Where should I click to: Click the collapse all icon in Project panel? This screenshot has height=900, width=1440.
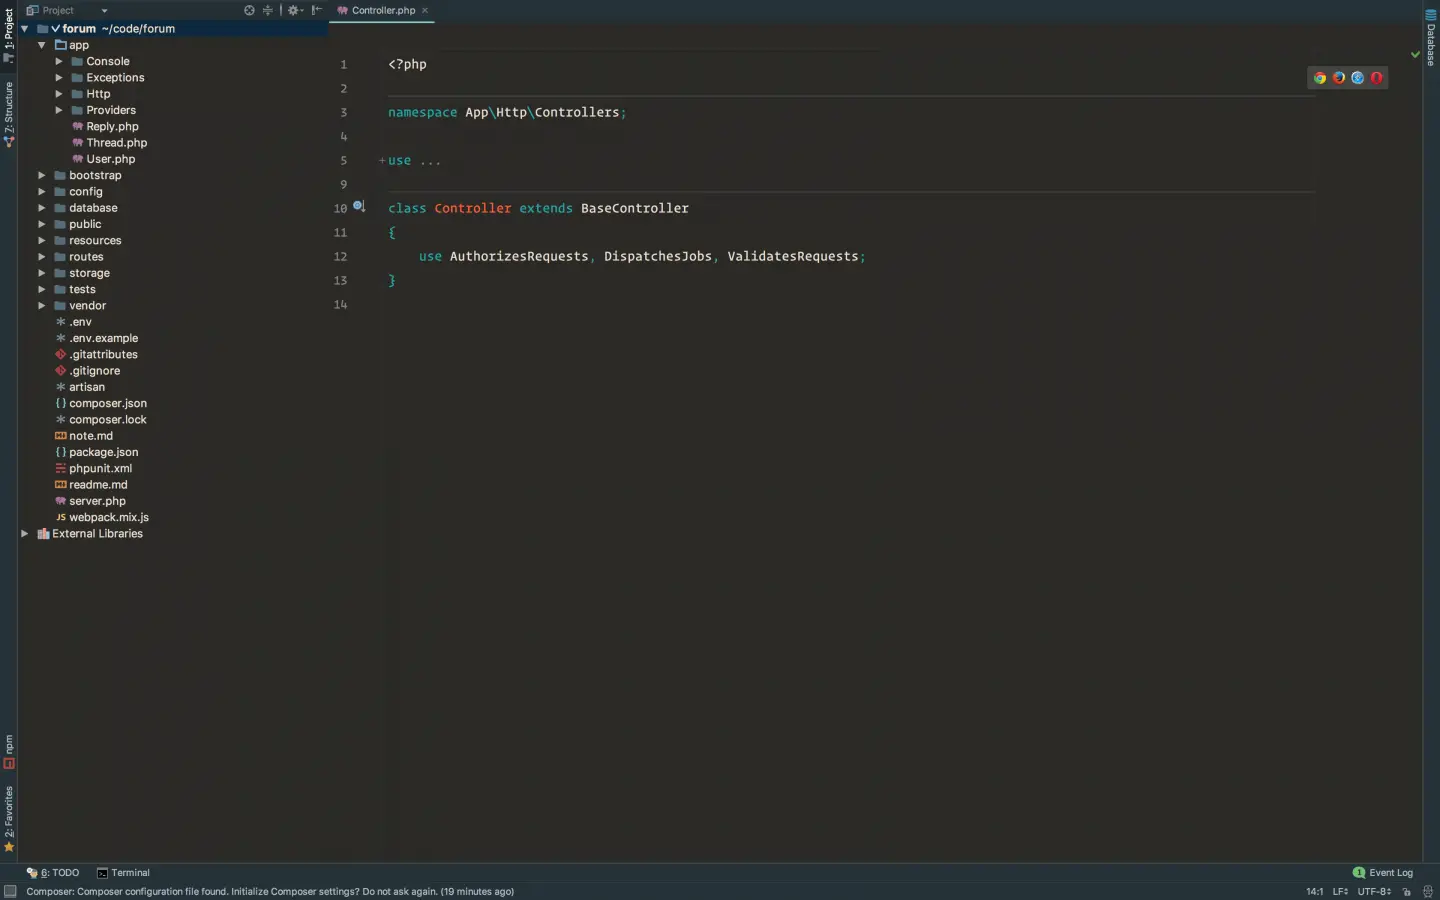click(268, 10)
